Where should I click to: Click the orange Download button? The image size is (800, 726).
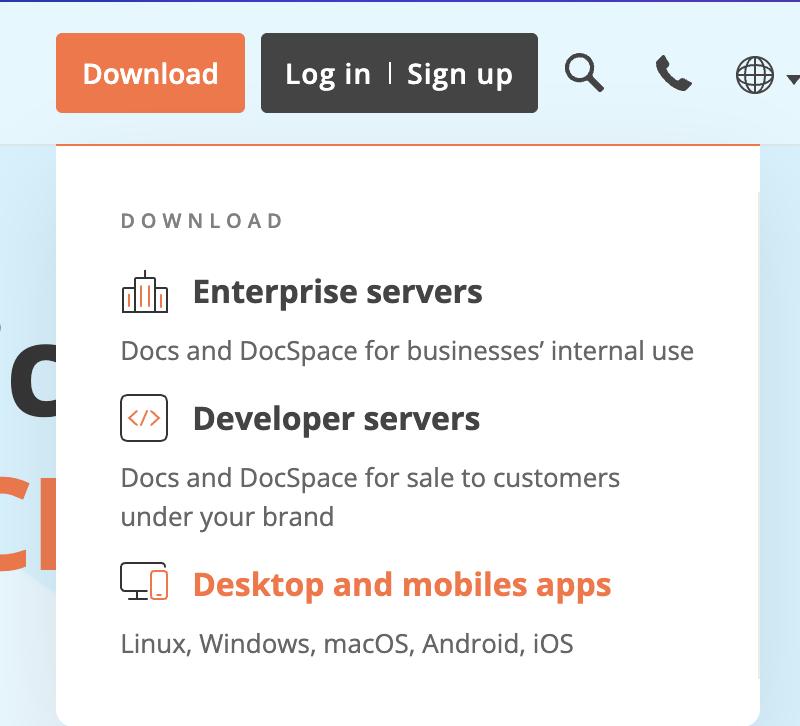[151, 73]
